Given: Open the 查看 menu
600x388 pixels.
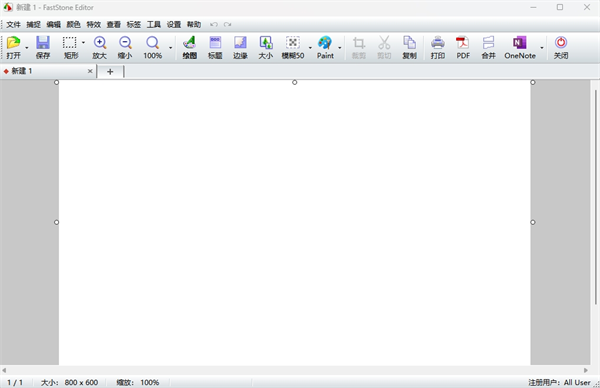Looking at the screenshot, I should tap(114, 24).
